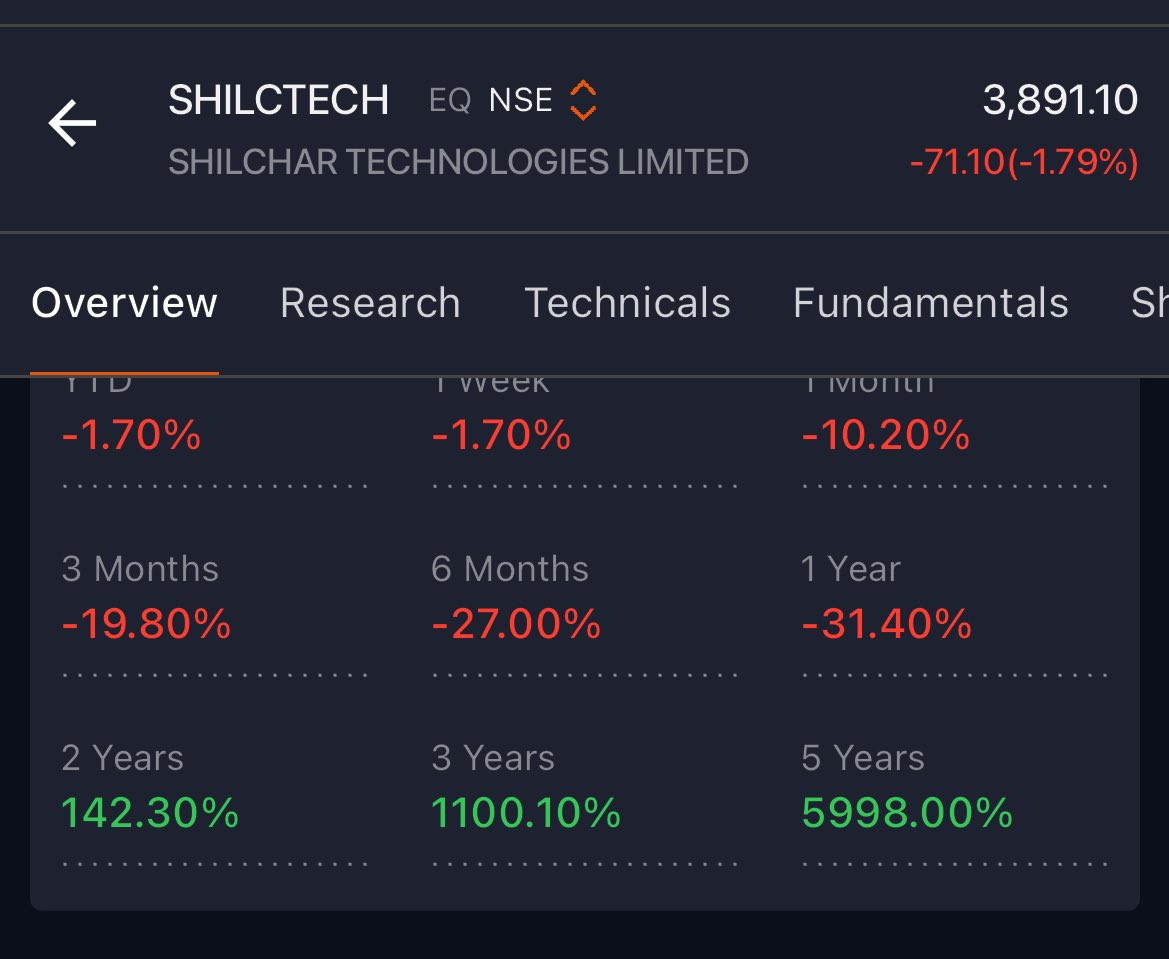Tap the 3 Years return of 1100.10%
Image resolution: width=1169 pixels, height=959 pixels.
click(x=526, y=812)
